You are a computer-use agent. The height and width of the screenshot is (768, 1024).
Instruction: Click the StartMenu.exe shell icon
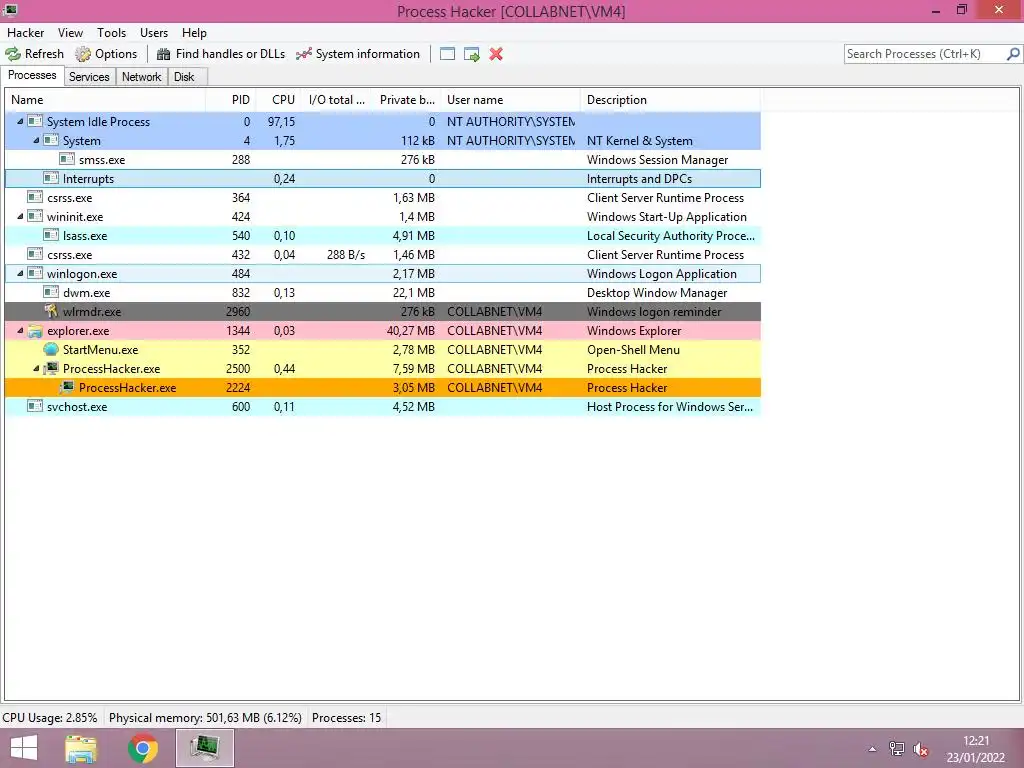tap(51, 349)
